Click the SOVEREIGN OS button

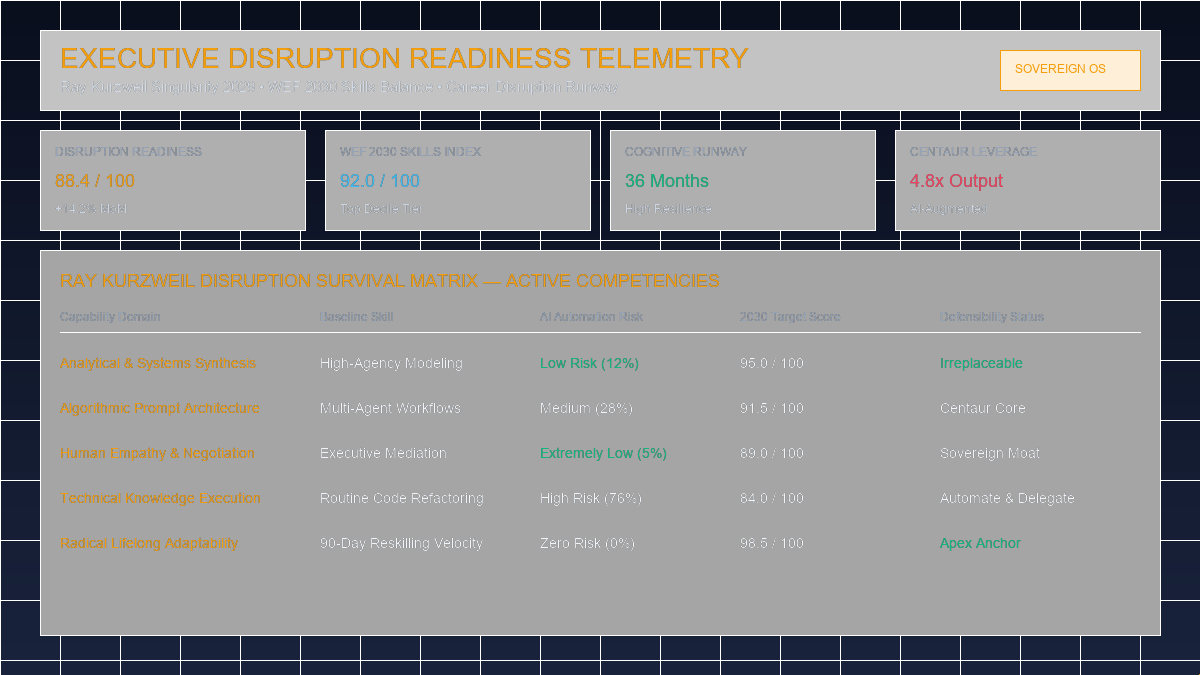click(1070, 70)
